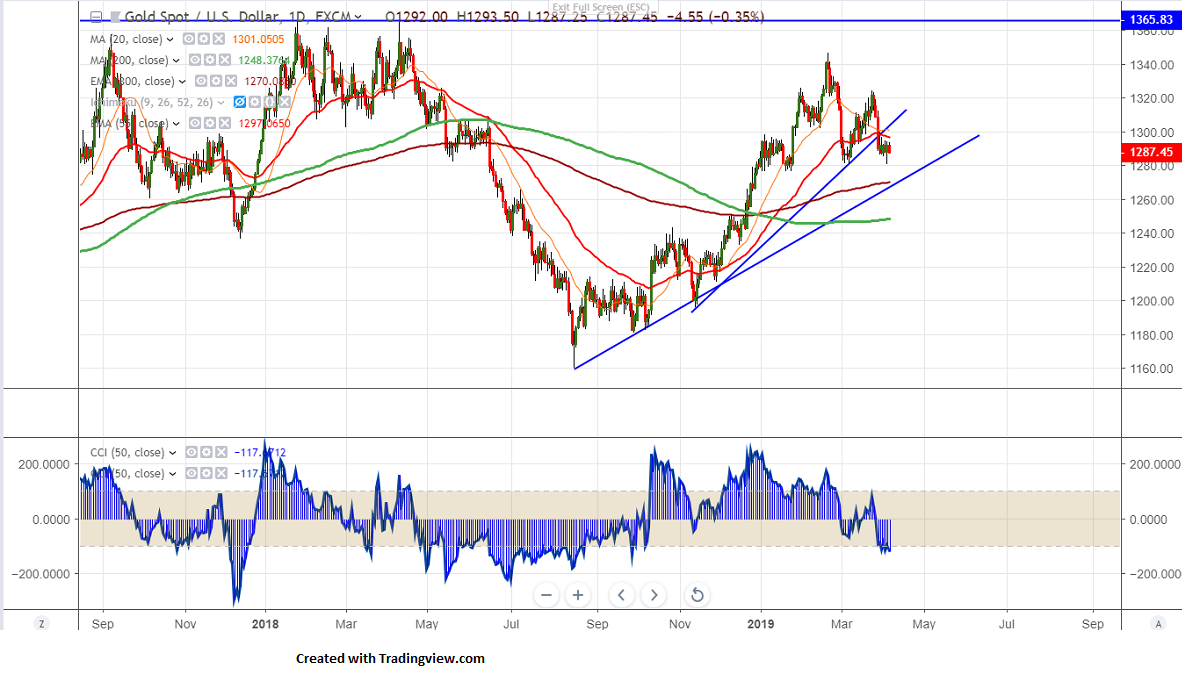Expand the EMA (55, close) indicator dropdown
1182x679 pixels.
[176, 124]
